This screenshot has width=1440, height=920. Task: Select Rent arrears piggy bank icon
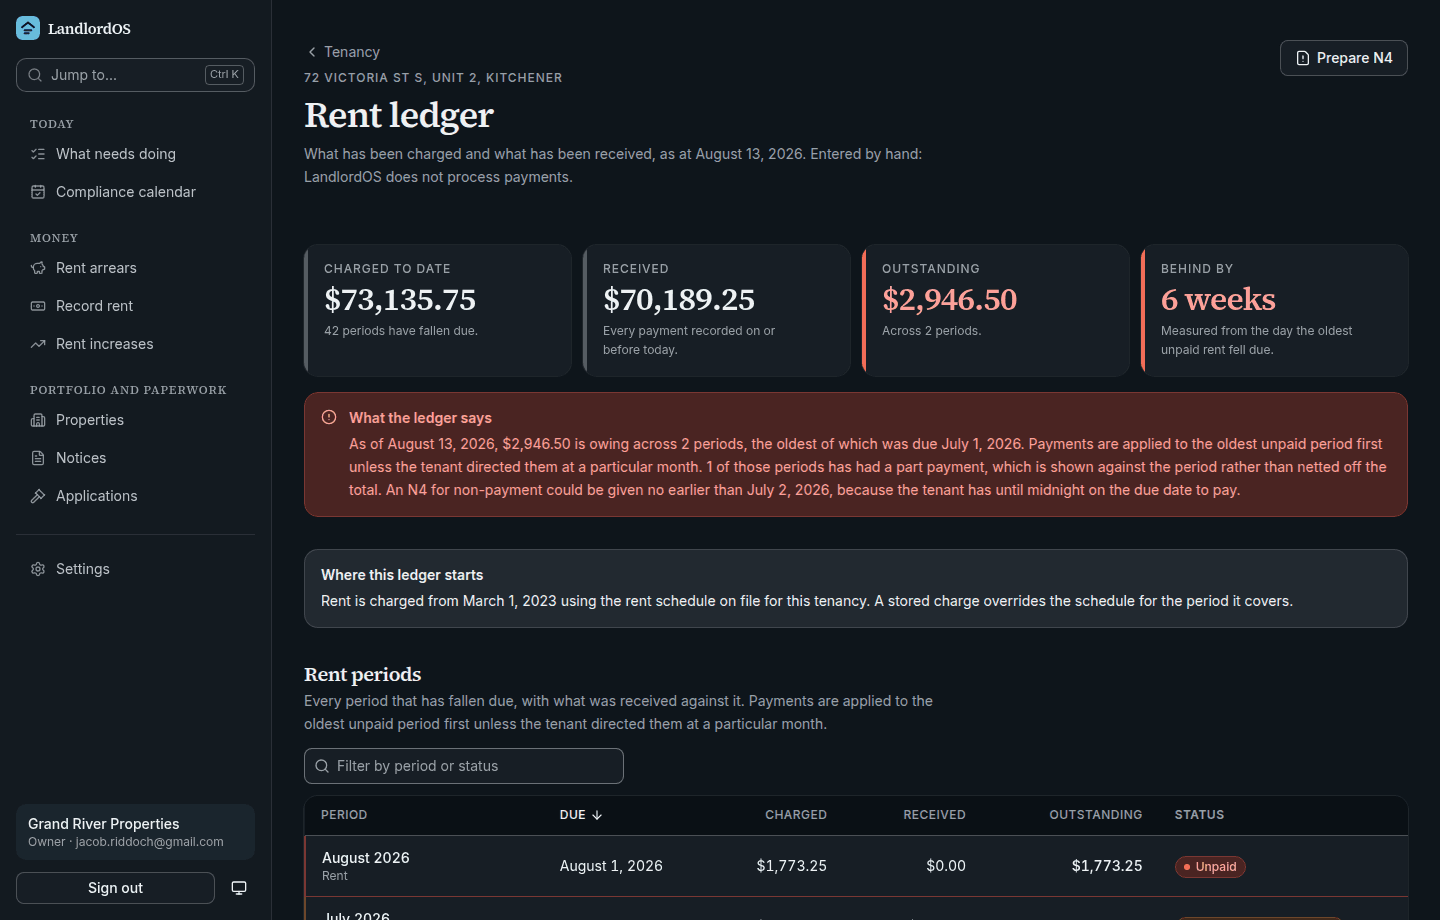pos(38,268)
